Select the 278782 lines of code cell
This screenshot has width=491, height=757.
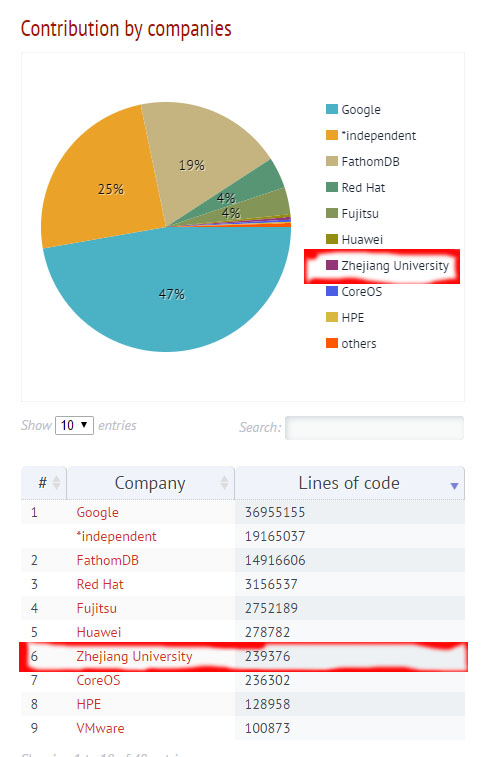click(x=350, y=632)
